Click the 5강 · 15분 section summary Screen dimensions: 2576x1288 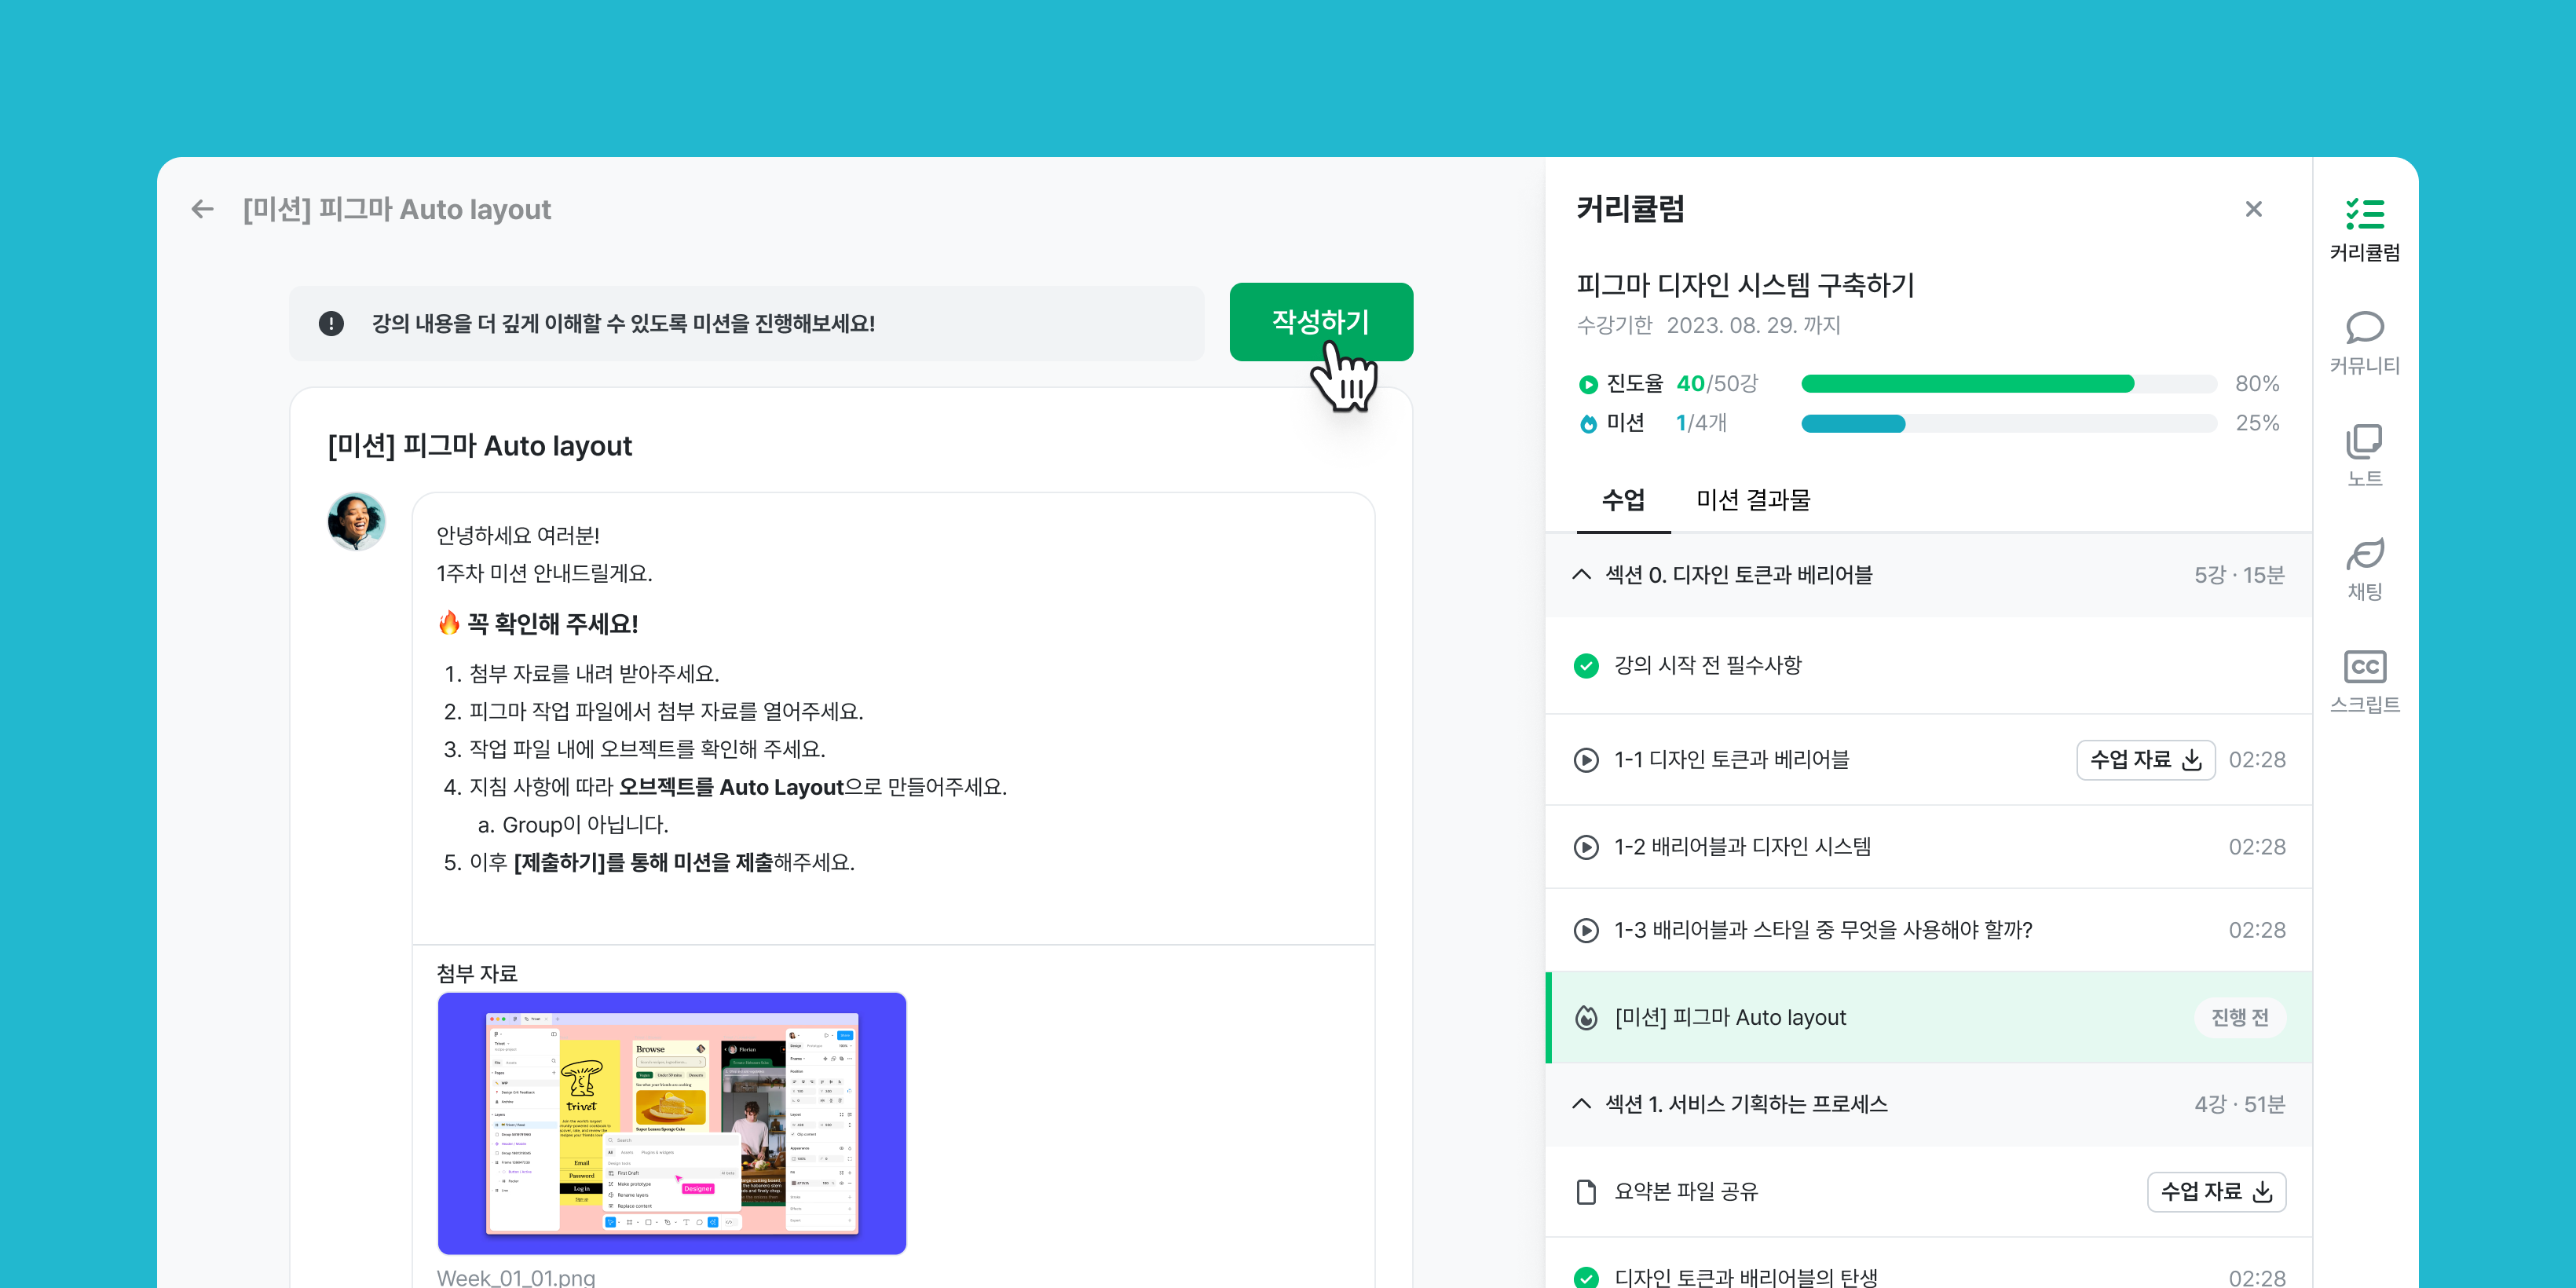[x=2239, y=575]
